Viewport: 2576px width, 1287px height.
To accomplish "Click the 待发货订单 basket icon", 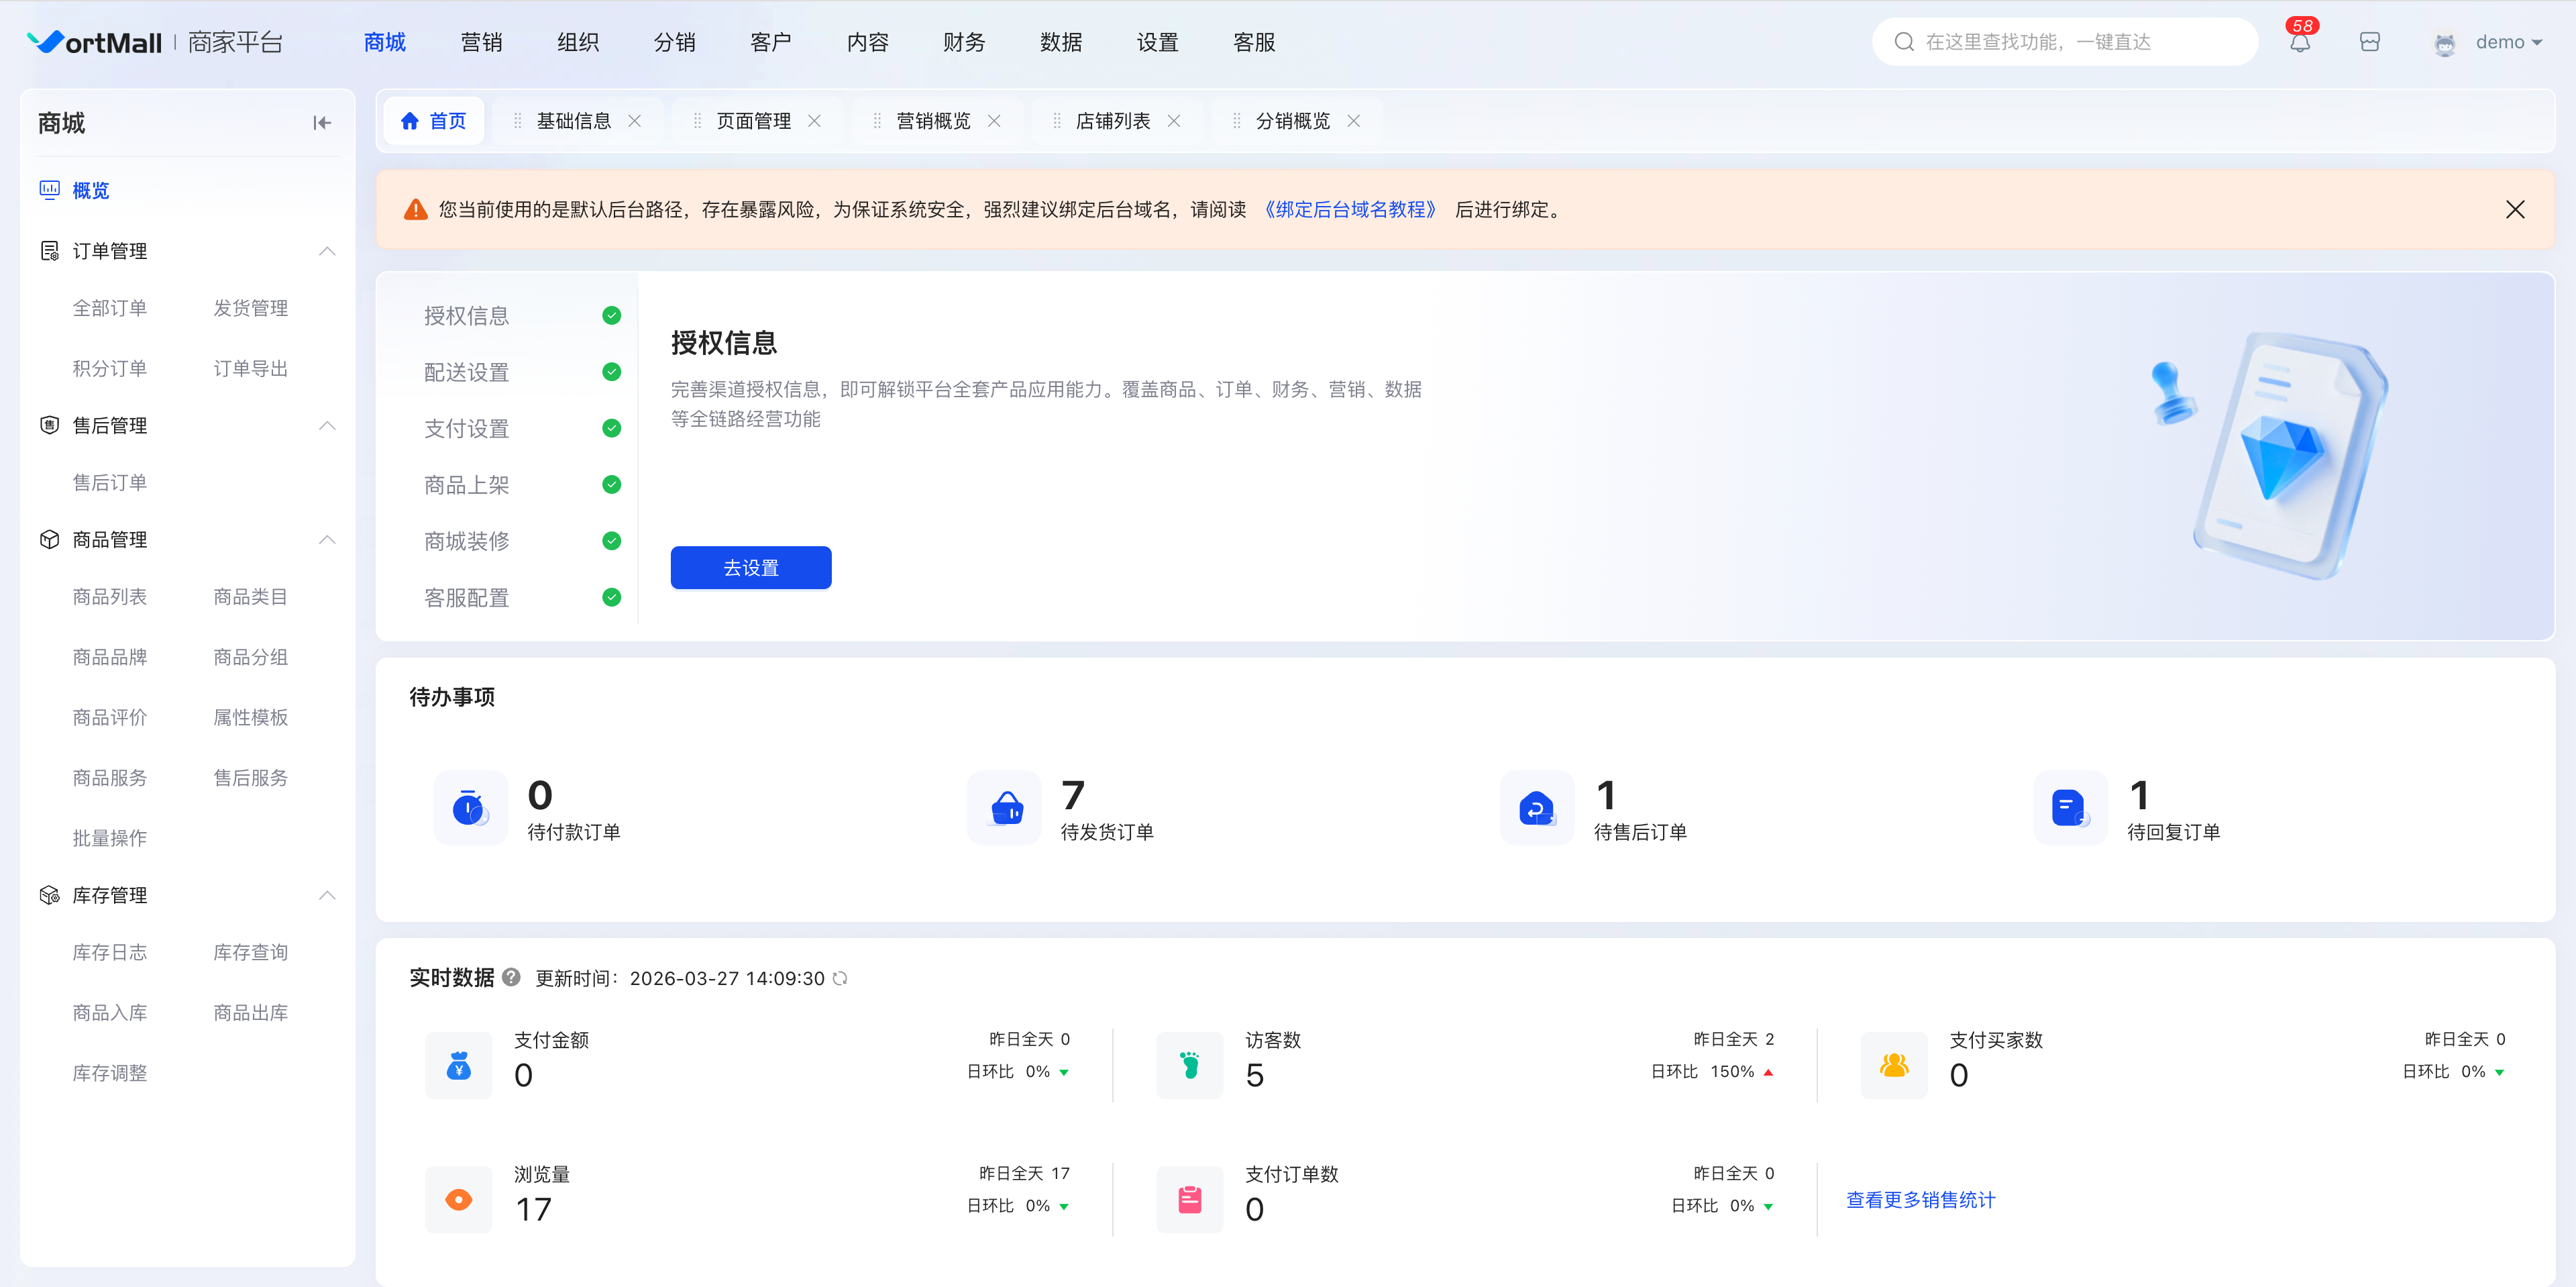I will click(x=1005, y=807).
